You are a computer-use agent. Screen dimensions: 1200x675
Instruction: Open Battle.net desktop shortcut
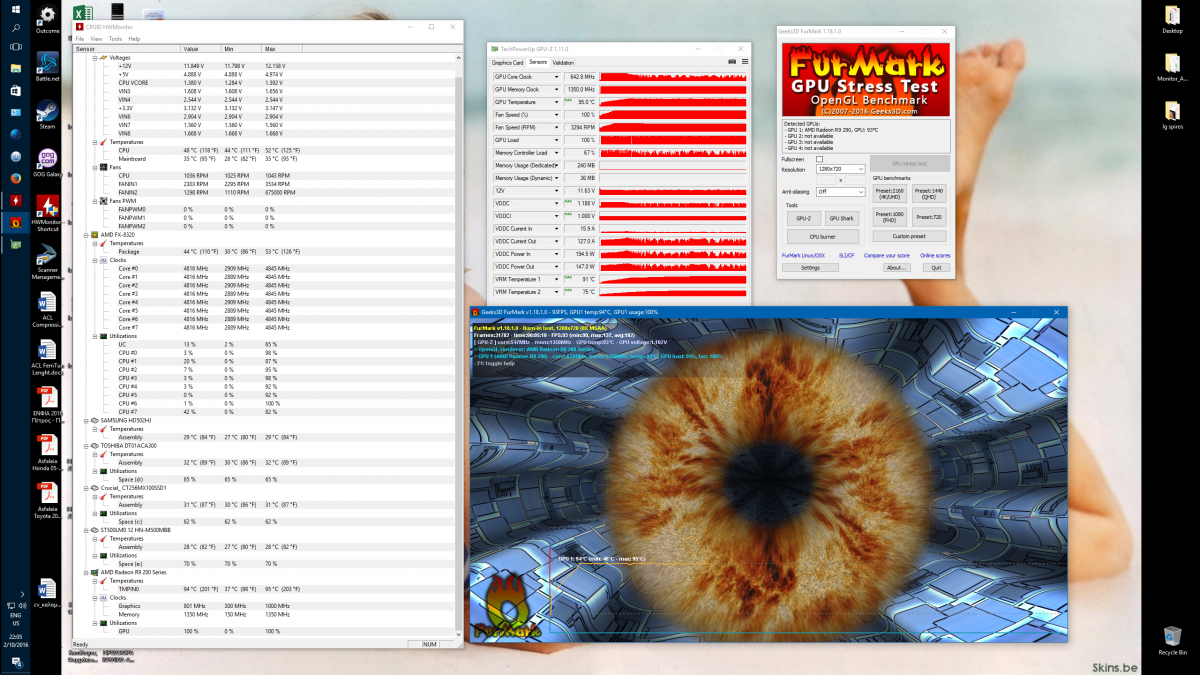pyautogui.click(x=47, y=65)
